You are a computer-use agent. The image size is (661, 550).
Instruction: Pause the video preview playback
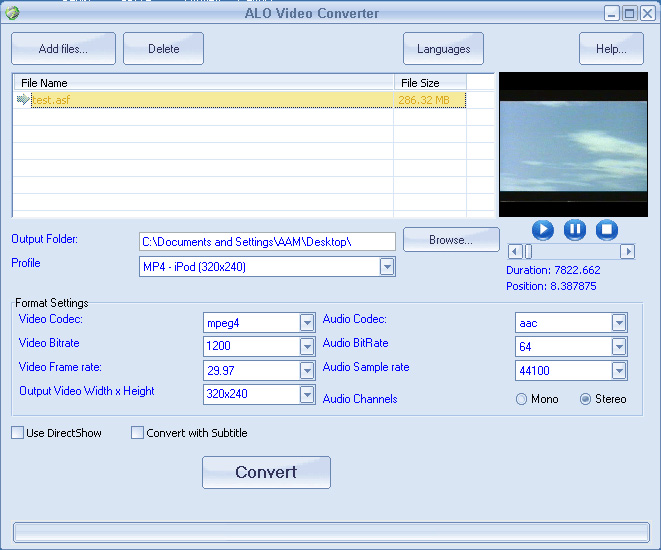575,230
